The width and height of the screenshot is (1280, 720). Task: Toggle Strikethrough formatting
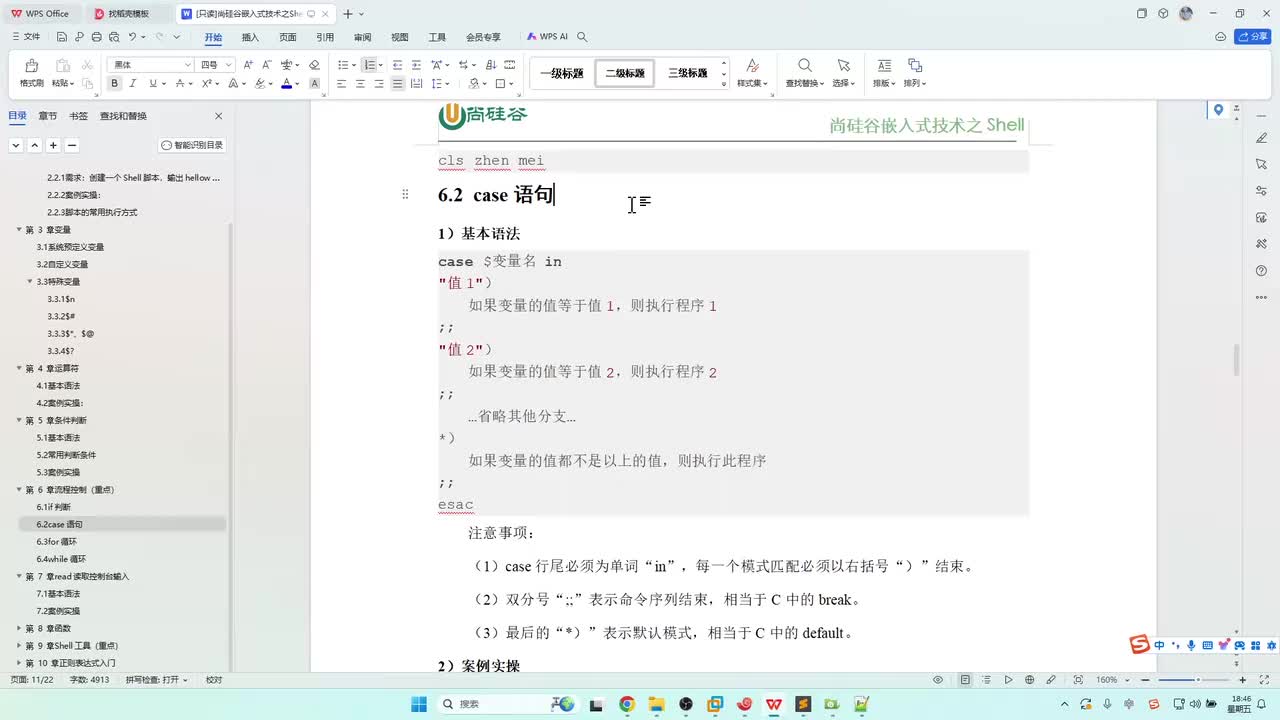(x=182, y=84)
